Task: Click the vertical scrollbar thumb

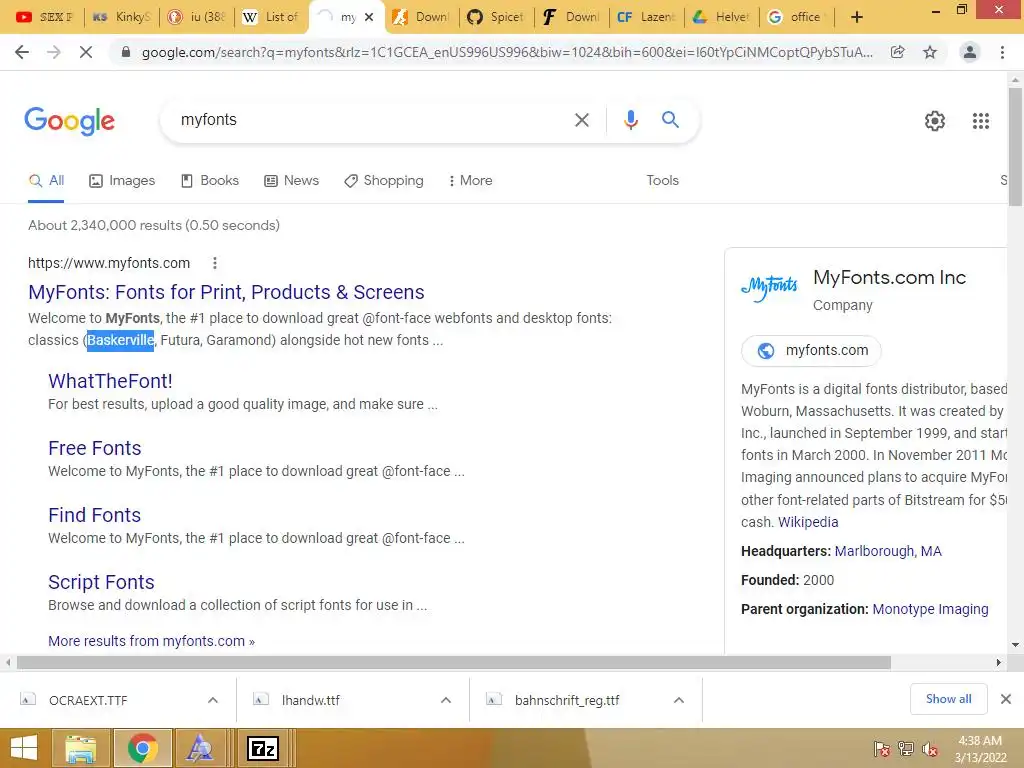Action: [x=1016, y=147]
